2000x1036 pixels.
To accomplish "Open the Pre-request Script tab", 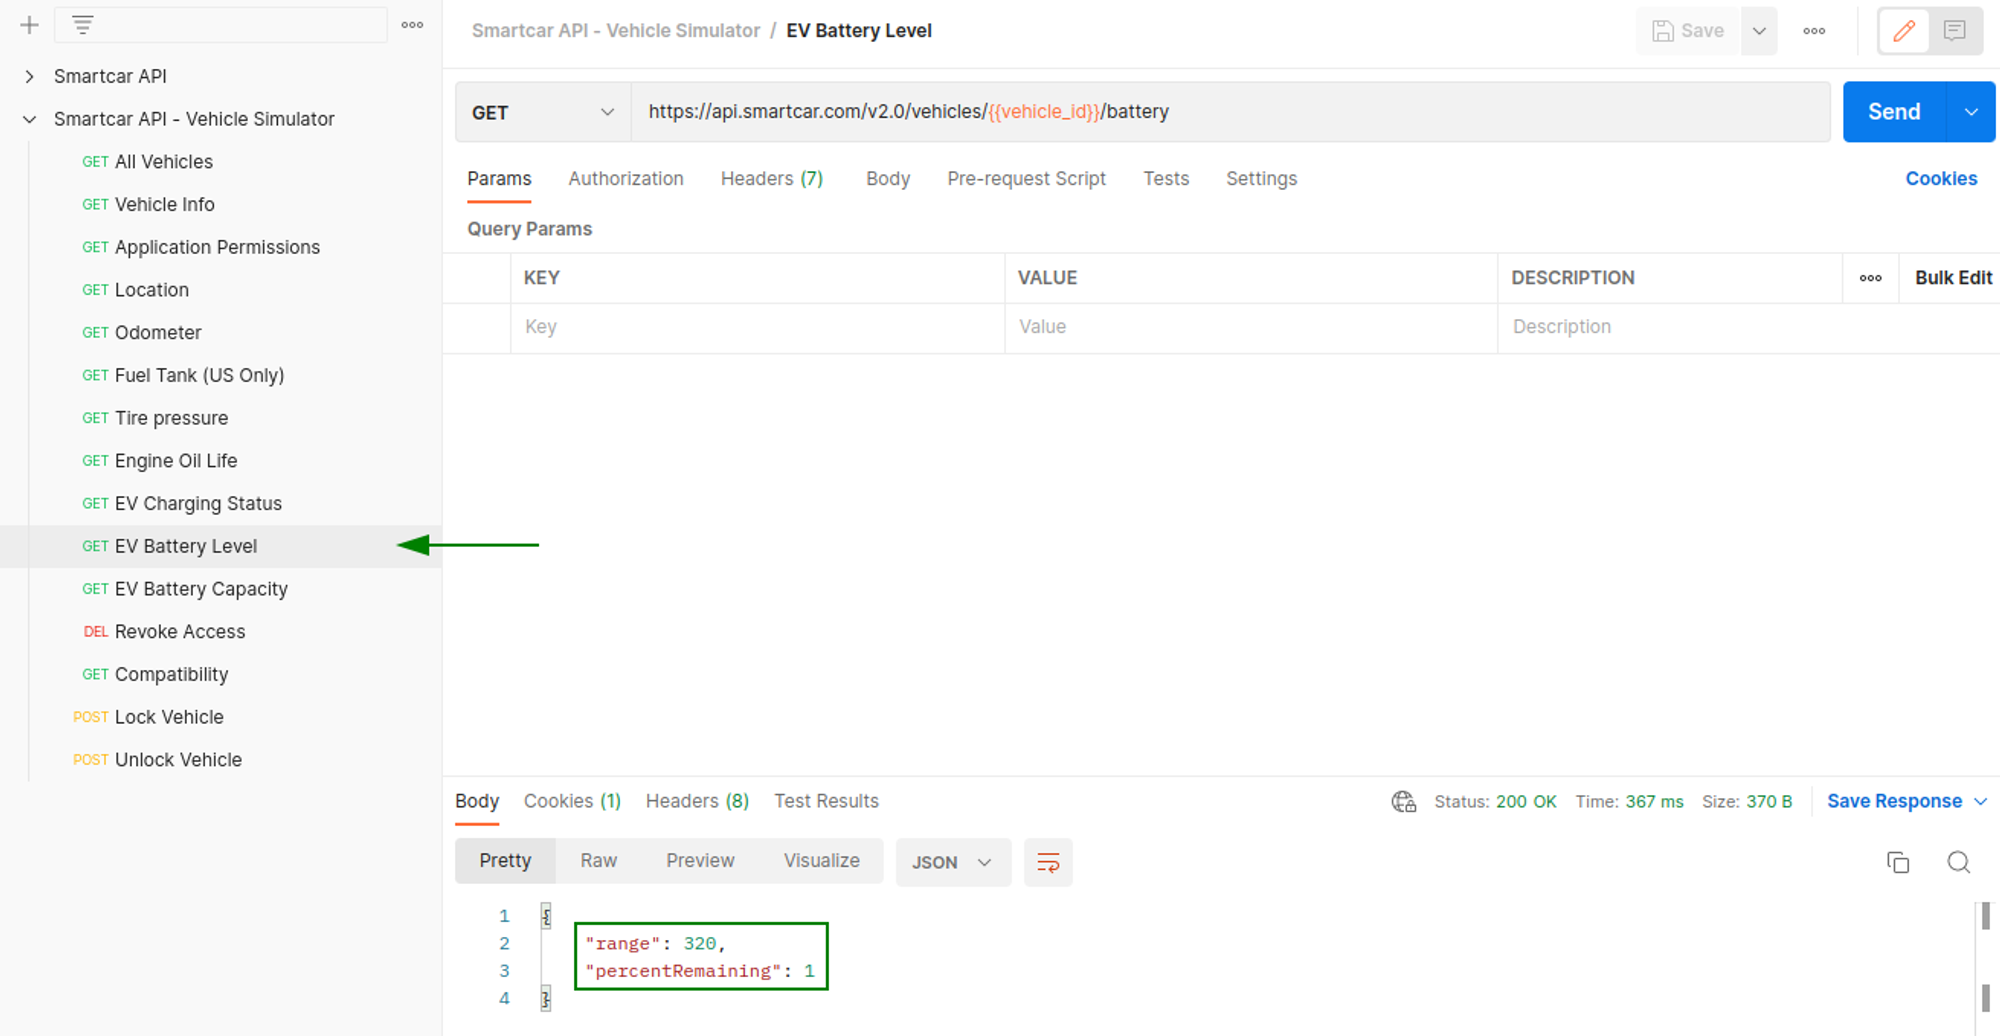I will coord(1026,179).
